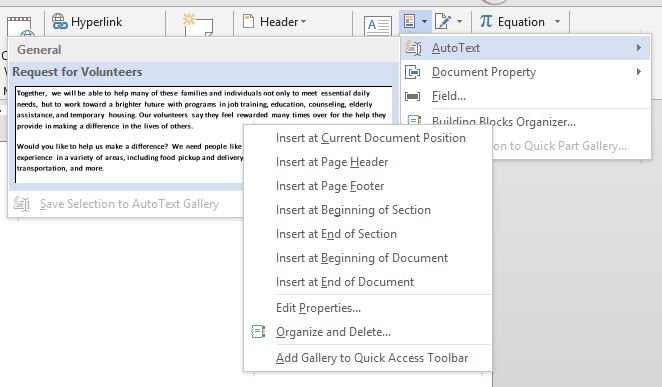The image size is (662, 387).
Task: Select the General gallery category heading
Action: pyautogui.click(x=39, y=50)
